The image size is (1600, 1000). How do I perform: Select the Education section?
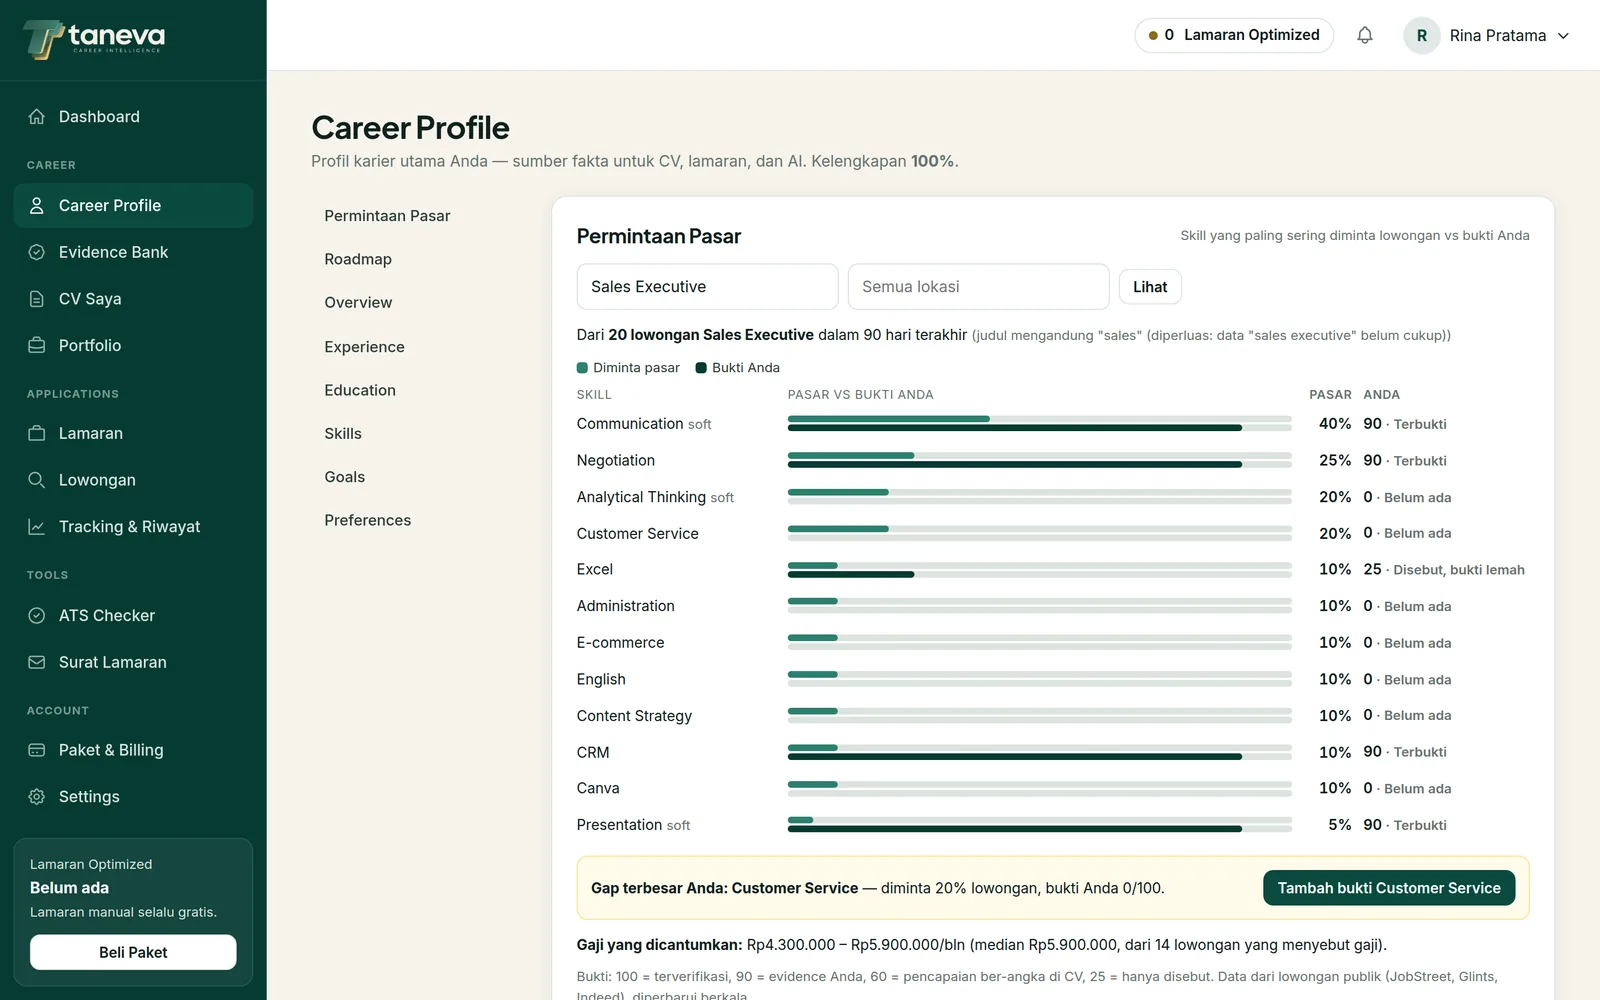pos(360,390)
